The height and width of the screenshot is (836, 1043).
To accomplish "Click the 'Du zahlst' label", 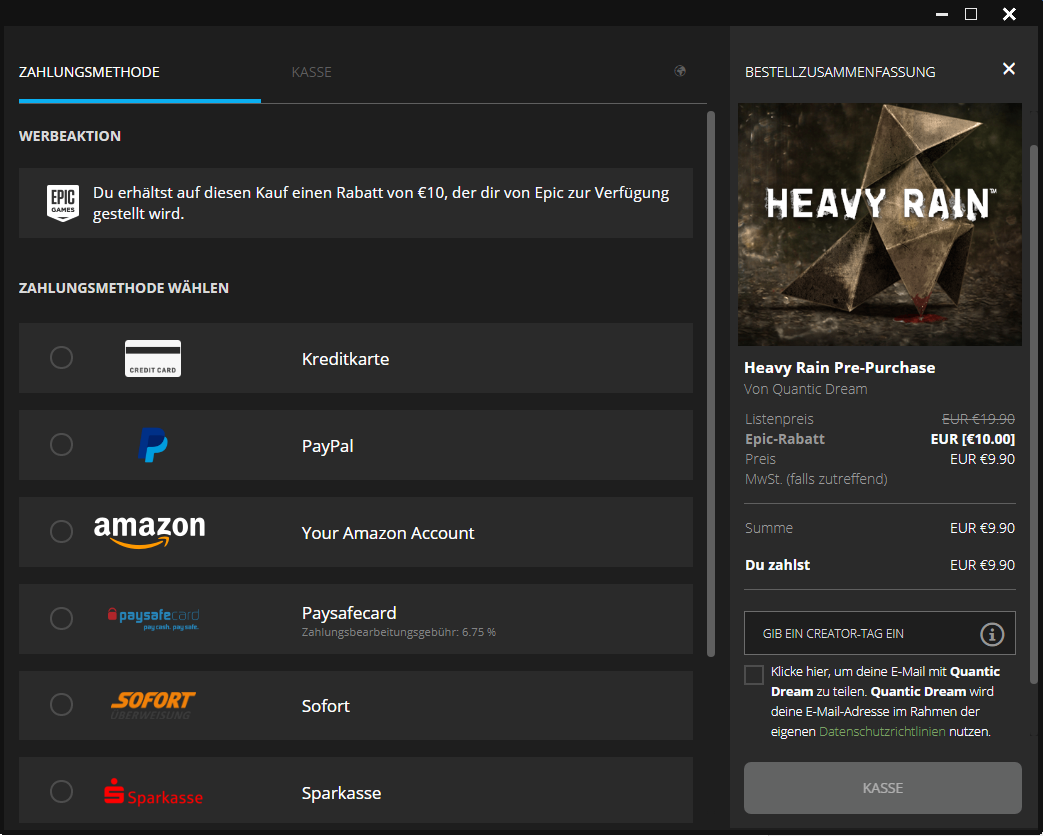I will tap(778, 565).
